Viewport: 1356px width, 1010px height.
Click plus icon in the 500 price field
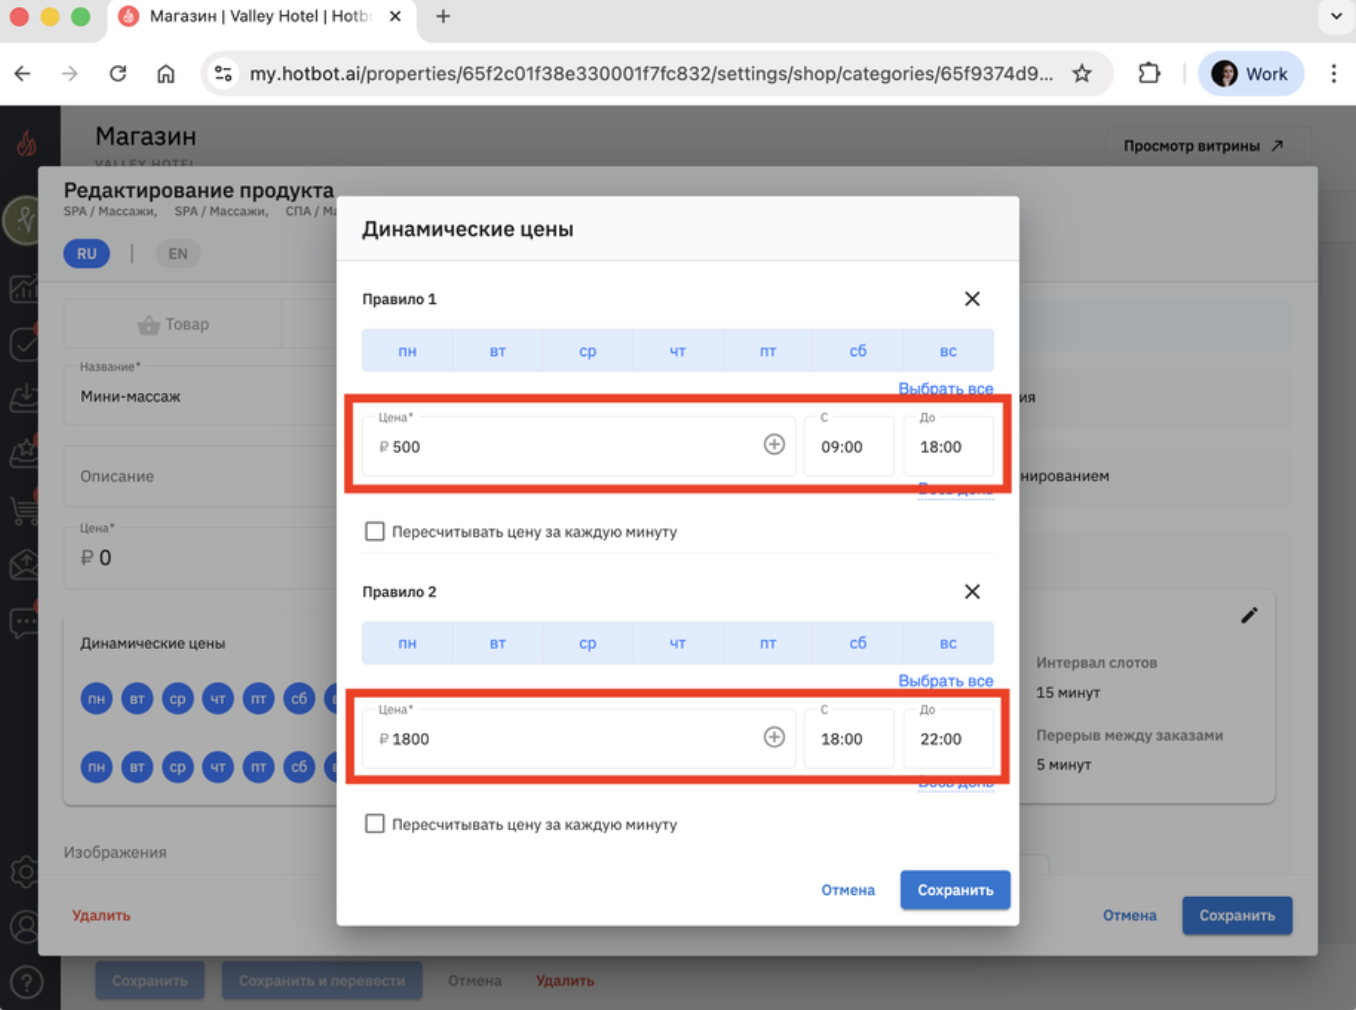pos(774,445)
